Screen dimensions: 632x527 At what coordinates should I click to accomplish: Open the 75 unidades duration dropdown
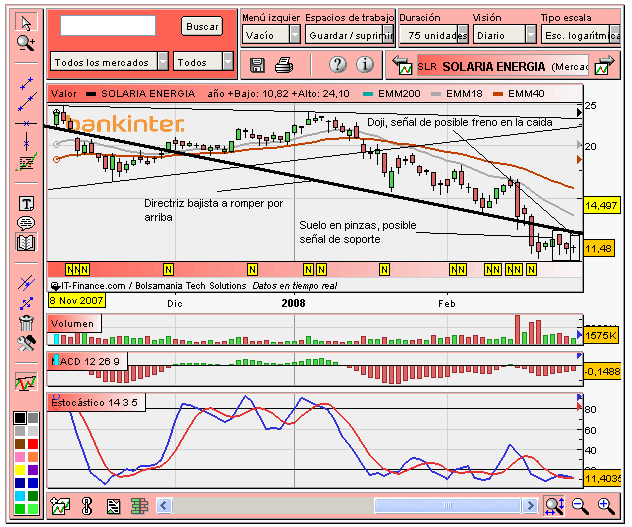(434, 35)
